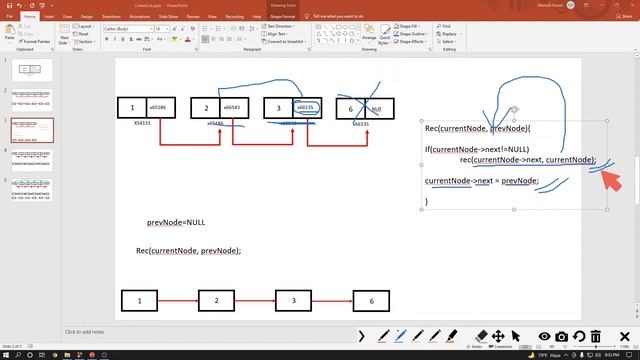
Task: Click Tell me what you want to do
Action: click(338, 16)
